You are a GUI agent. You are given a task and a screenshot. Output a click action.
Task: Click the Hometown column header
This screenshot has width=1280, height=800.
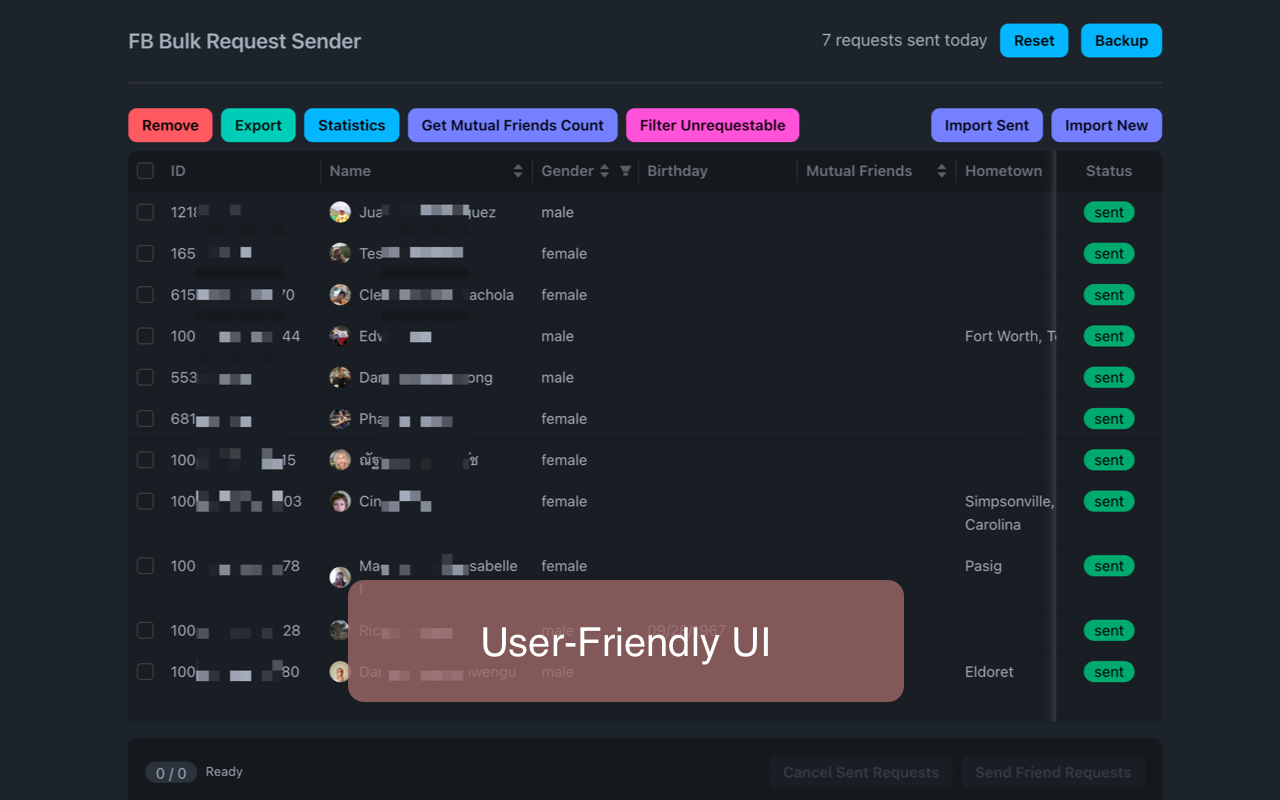point(1003,171)
